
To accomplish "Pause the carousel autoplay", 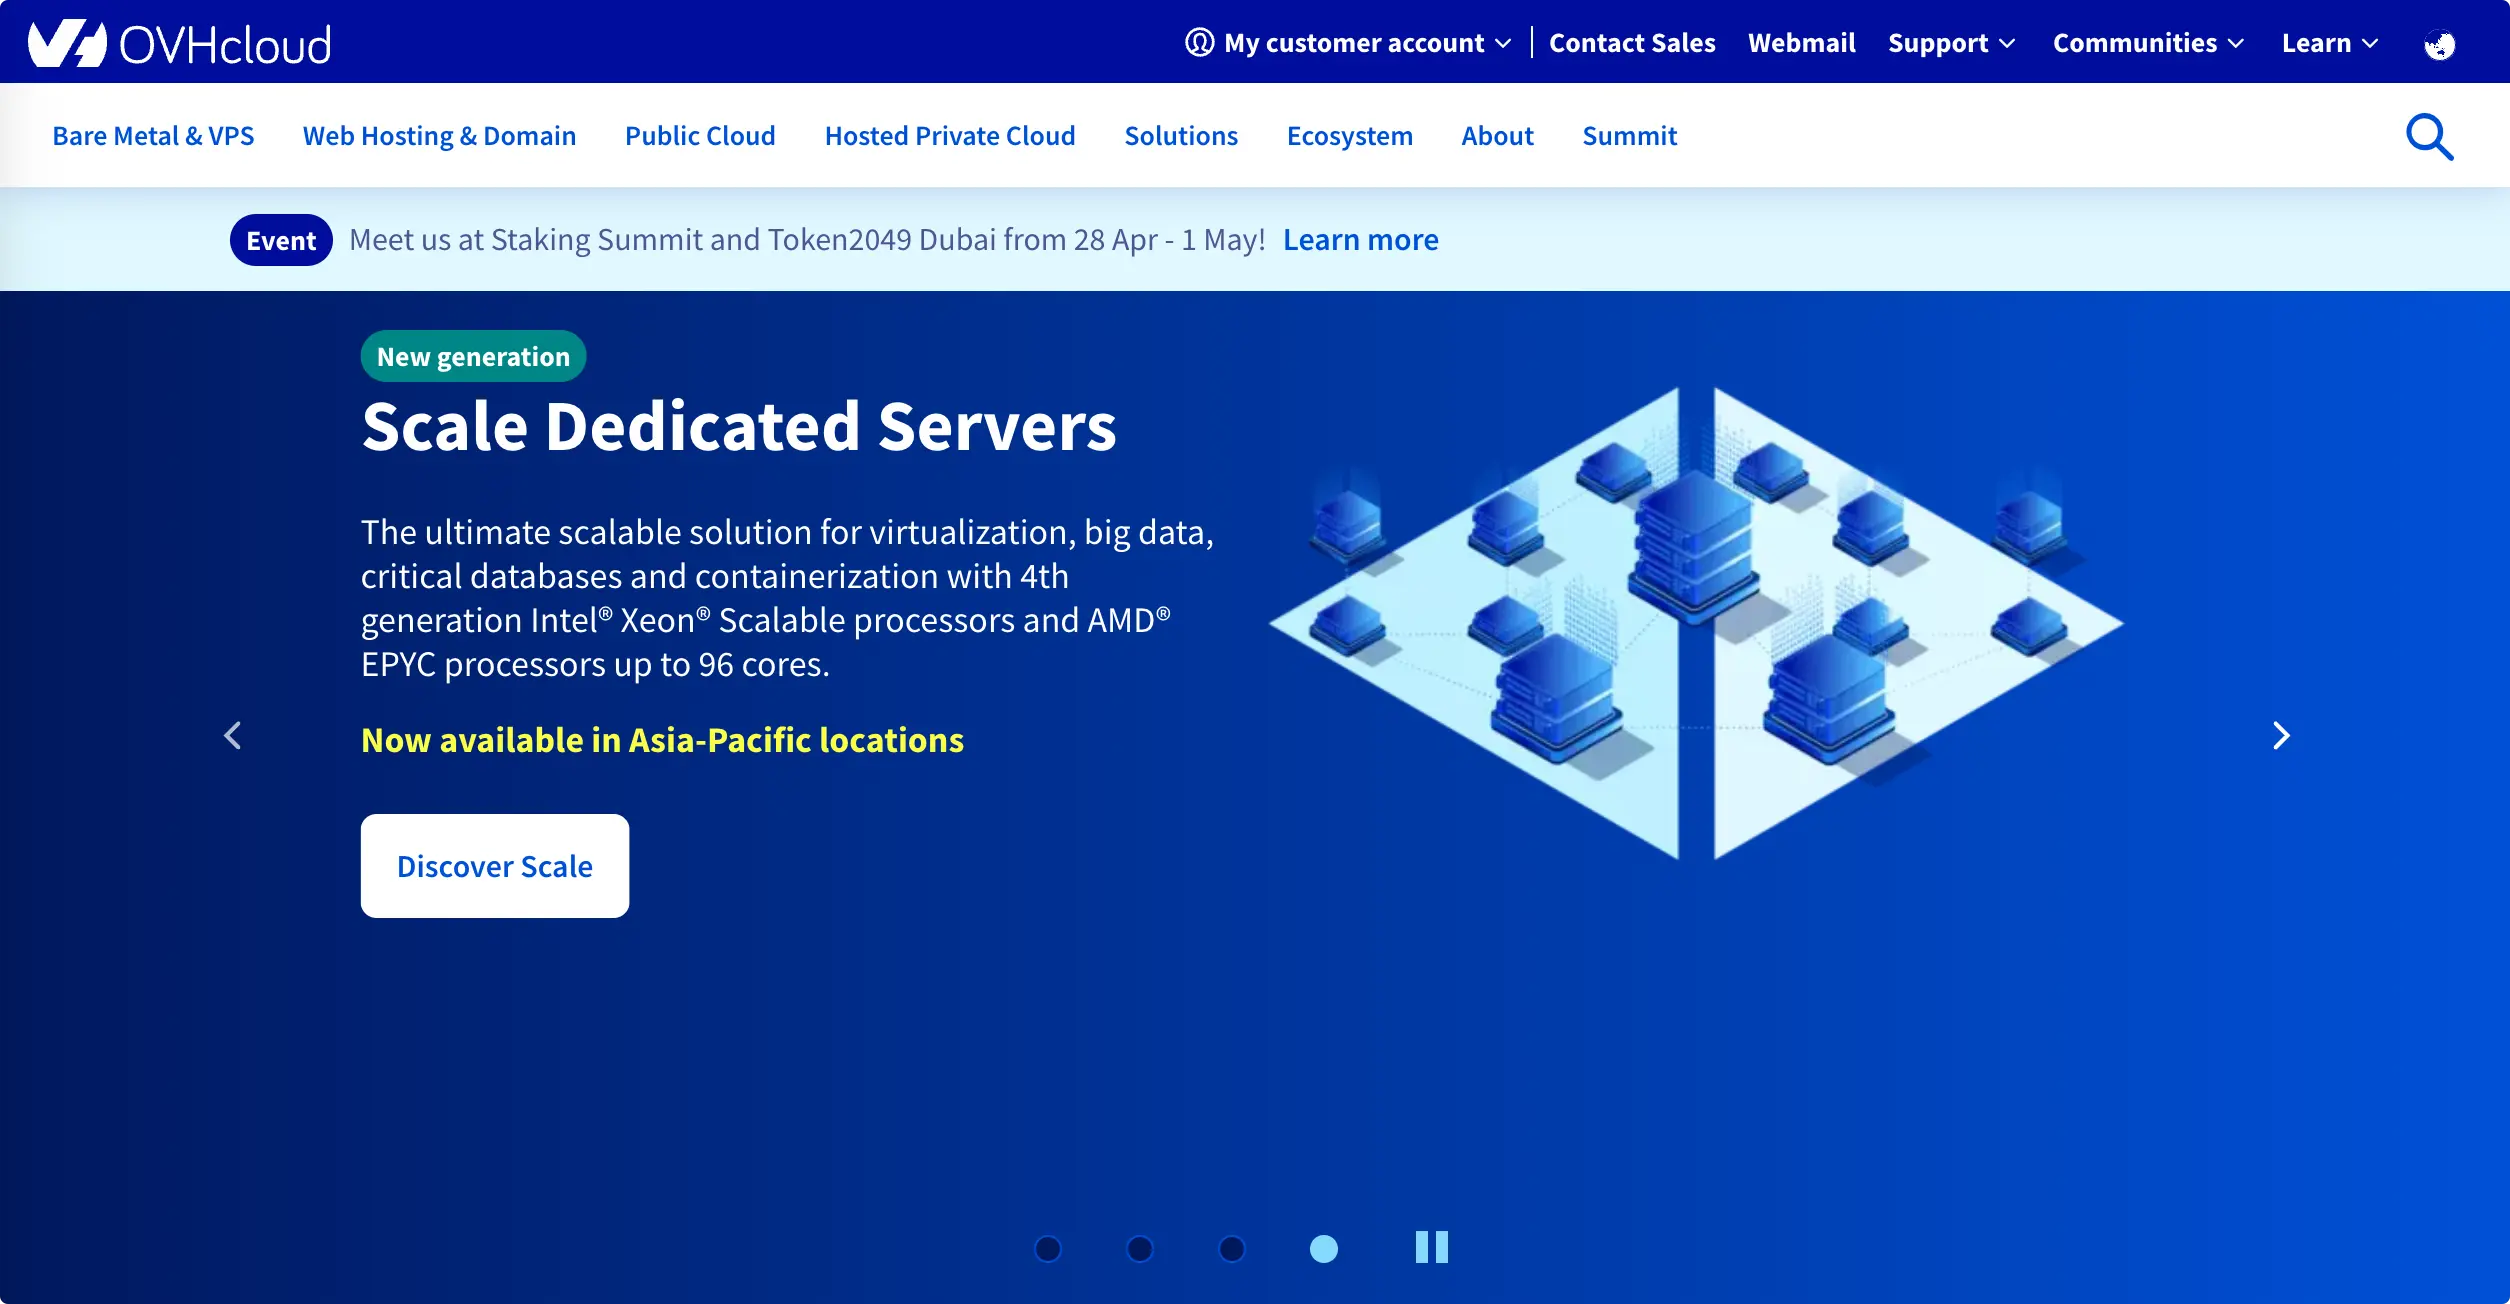I will coord(1432,1247).
